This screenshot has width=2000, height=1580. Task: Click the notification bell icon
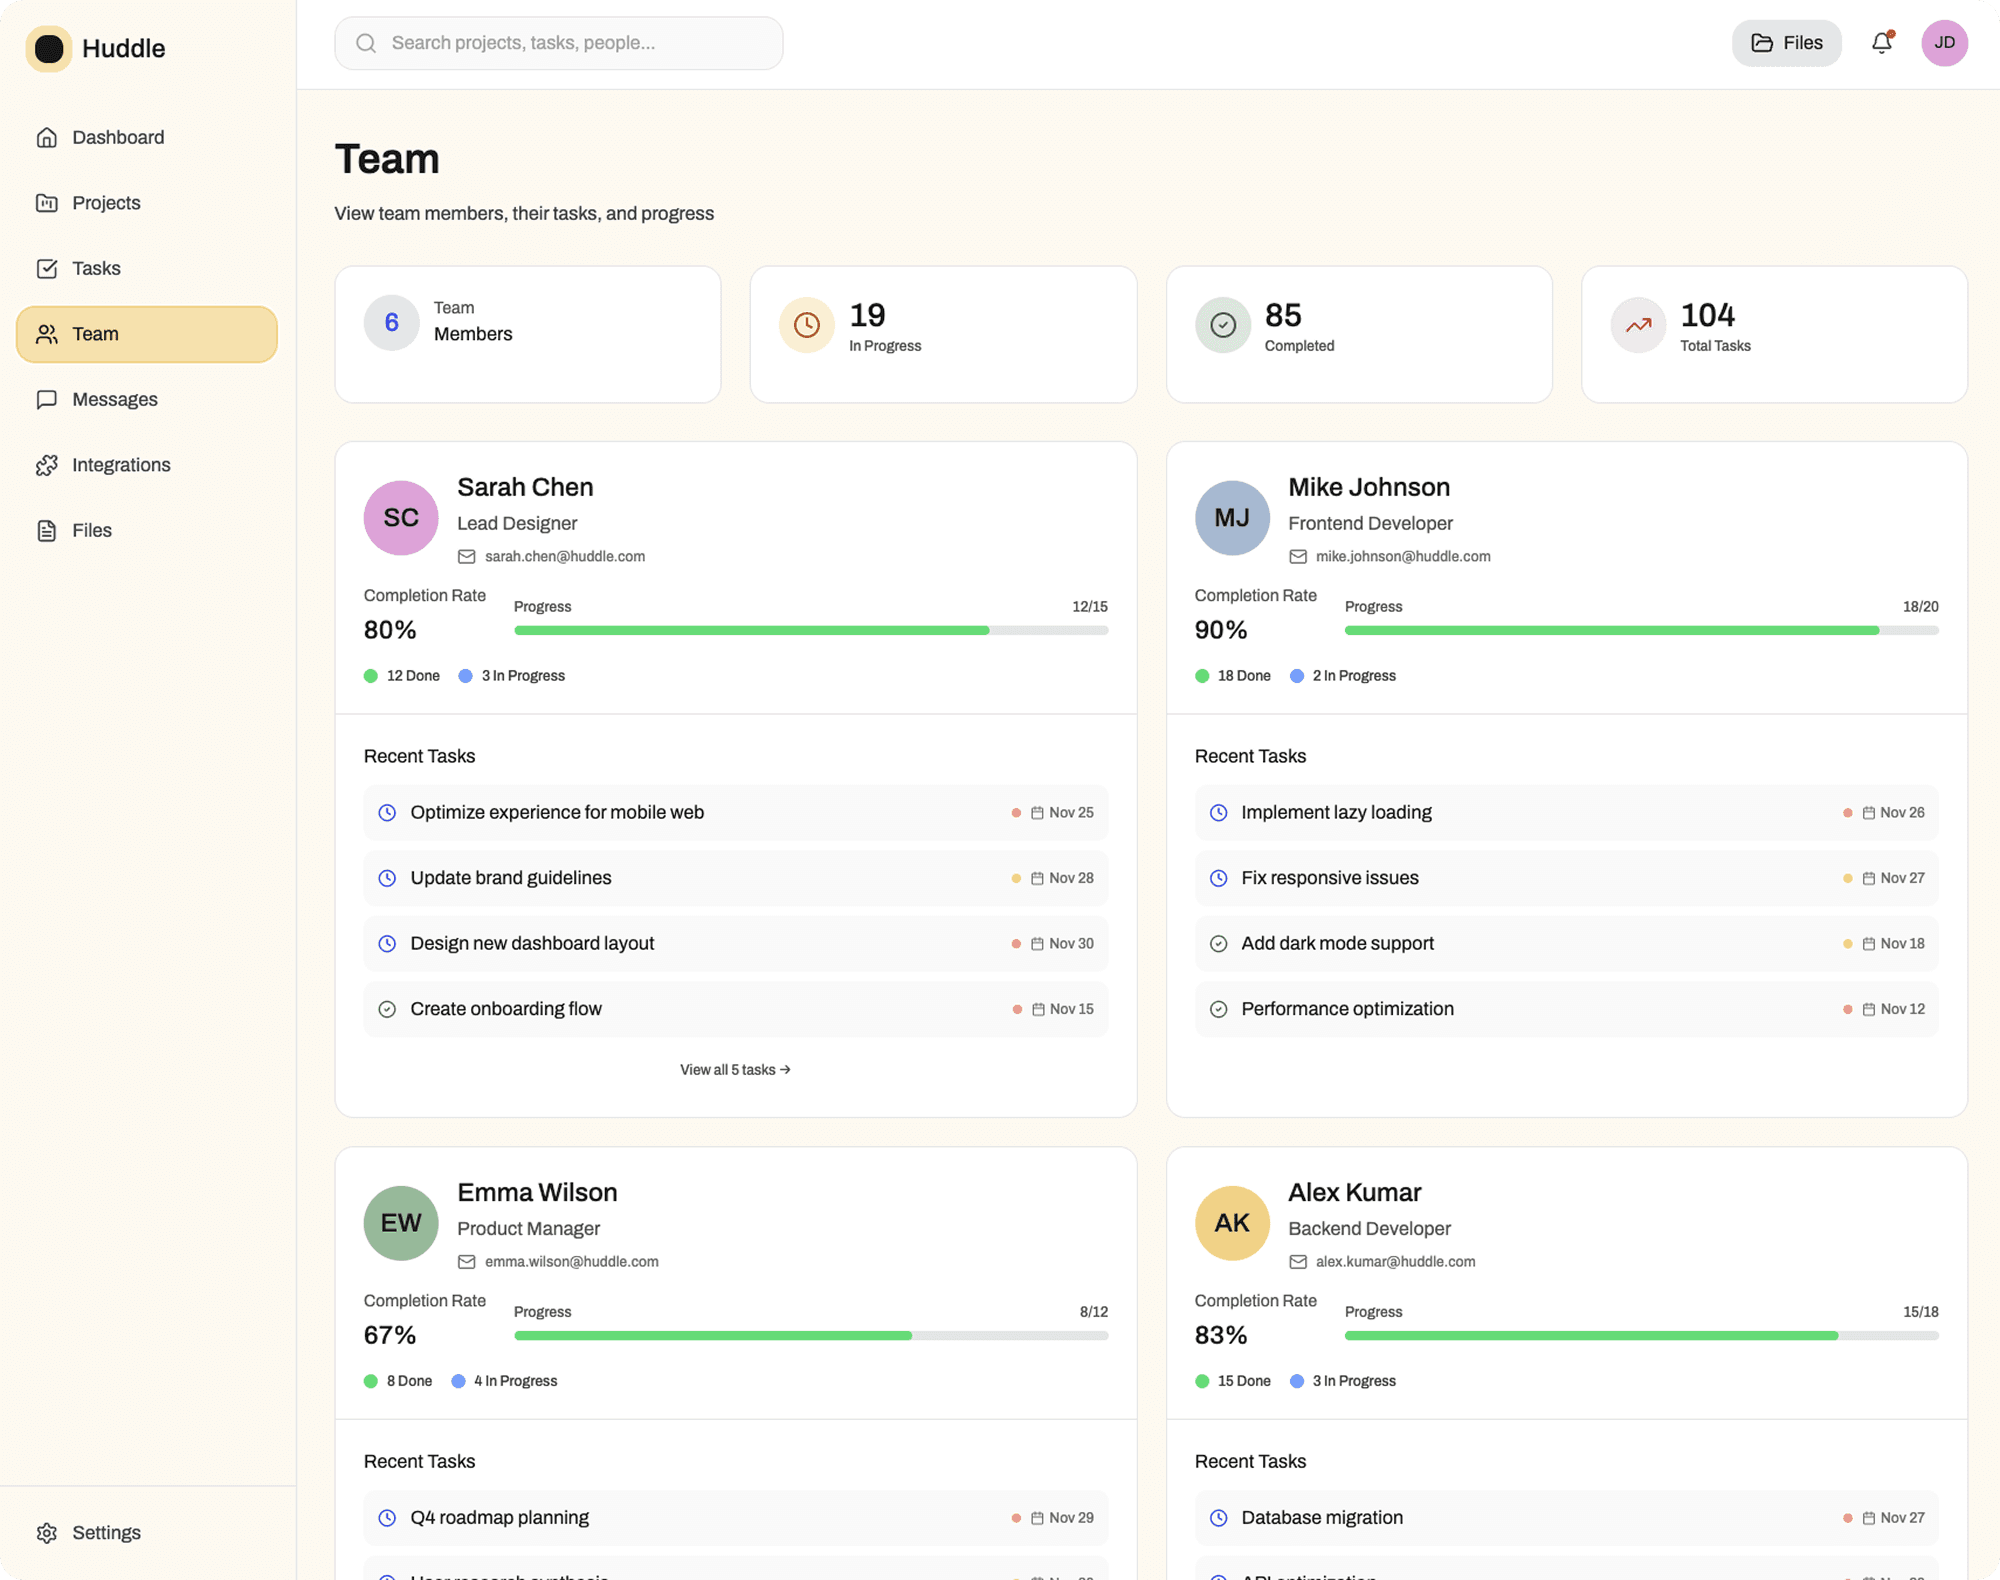point(1881,43)
